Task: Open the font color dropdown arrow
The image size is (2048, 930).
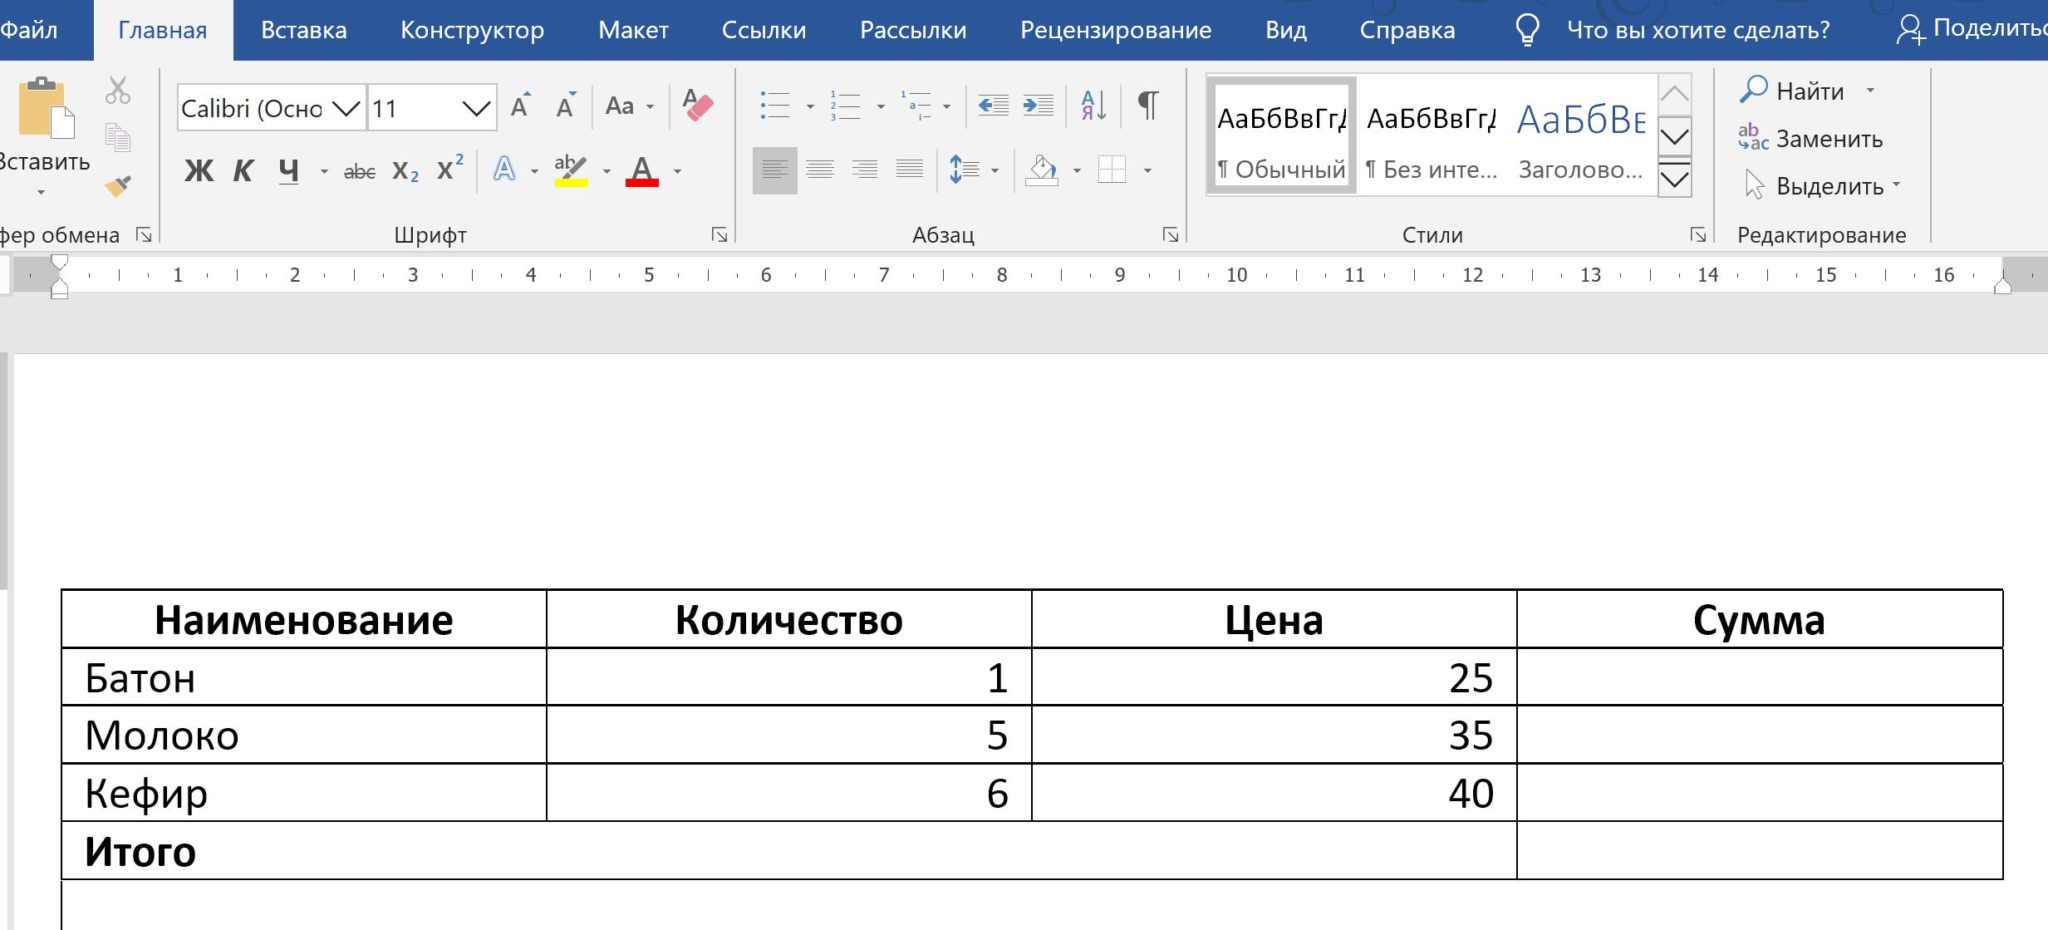Action: click(677, 172)
